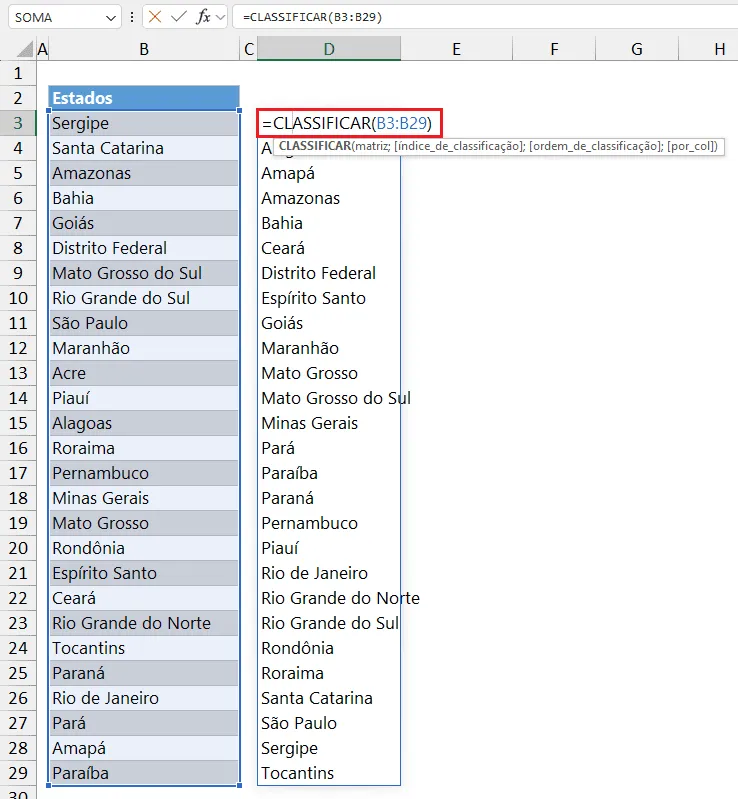Select Piauí cell in column D
Viewport: 738px width, 799px height.
(329, 548)
